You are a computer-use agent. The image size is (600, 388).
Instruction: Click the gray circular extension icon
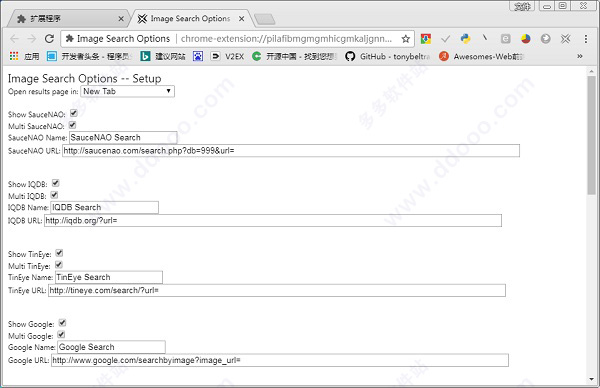[x=545, y=39]
